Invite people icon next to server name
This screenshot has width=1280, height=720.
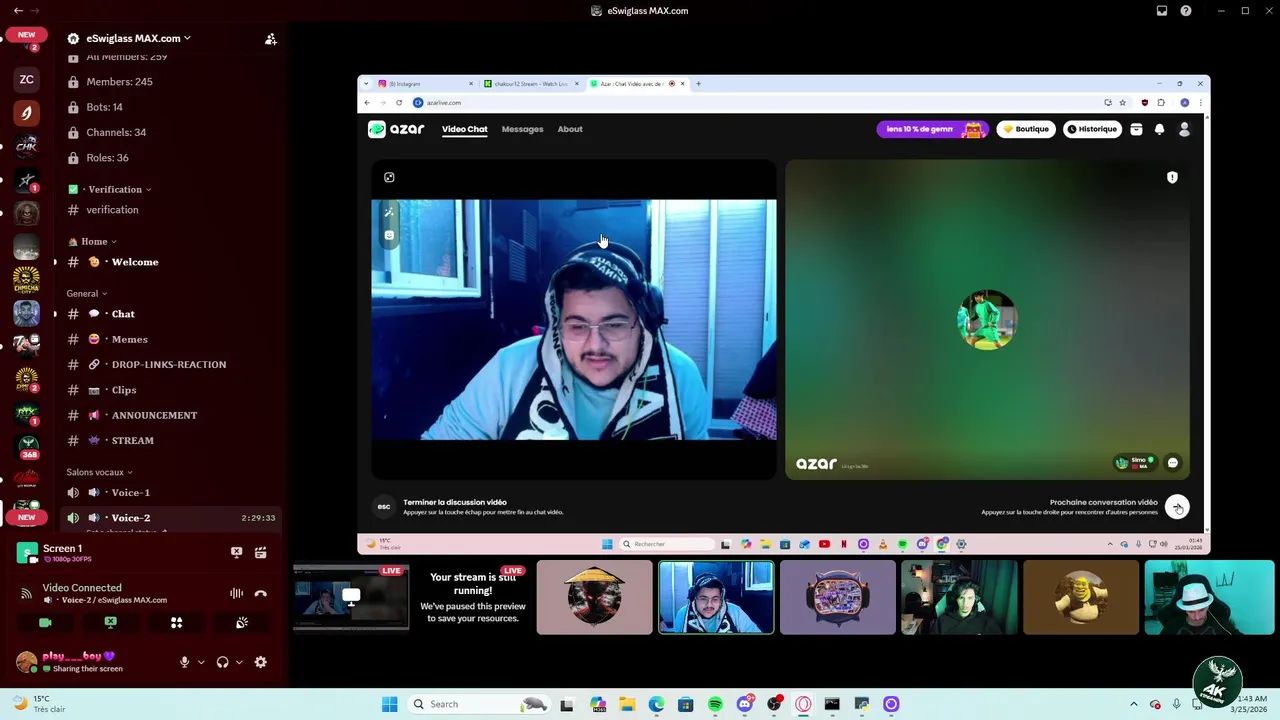point(270,39)
